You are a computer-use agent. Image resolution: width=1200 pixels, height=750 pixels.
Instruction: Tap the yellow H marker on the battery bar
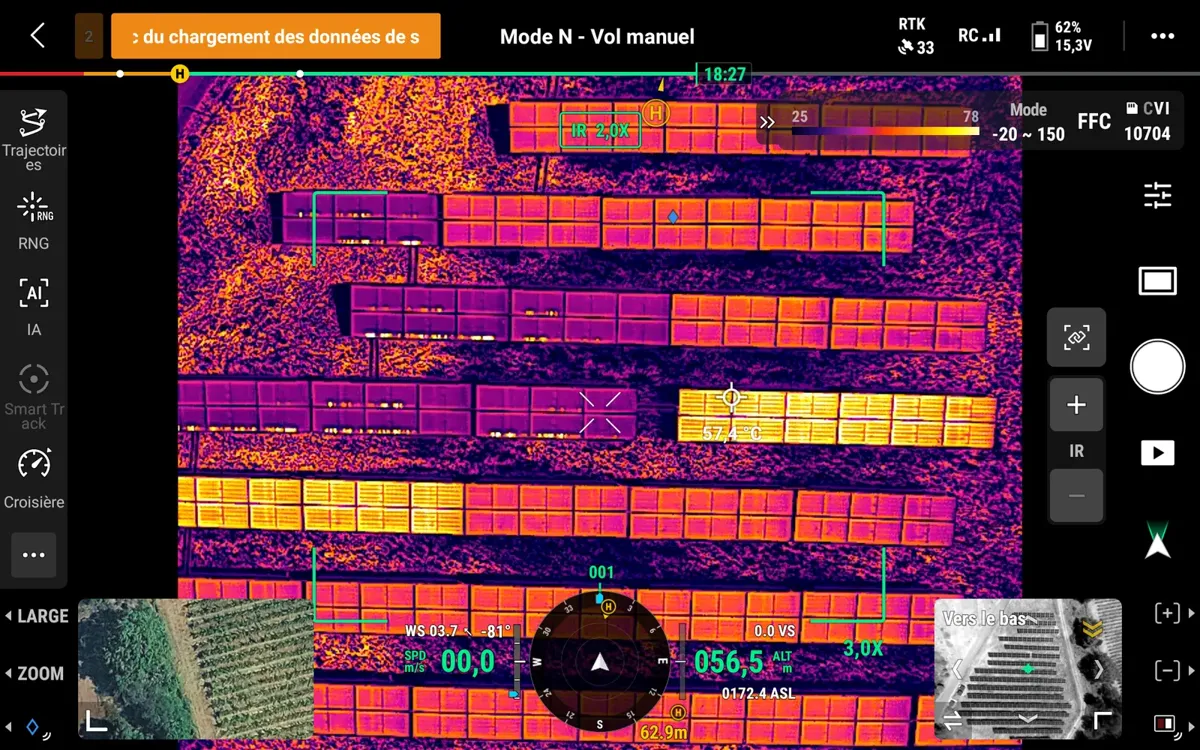[179, 74]
